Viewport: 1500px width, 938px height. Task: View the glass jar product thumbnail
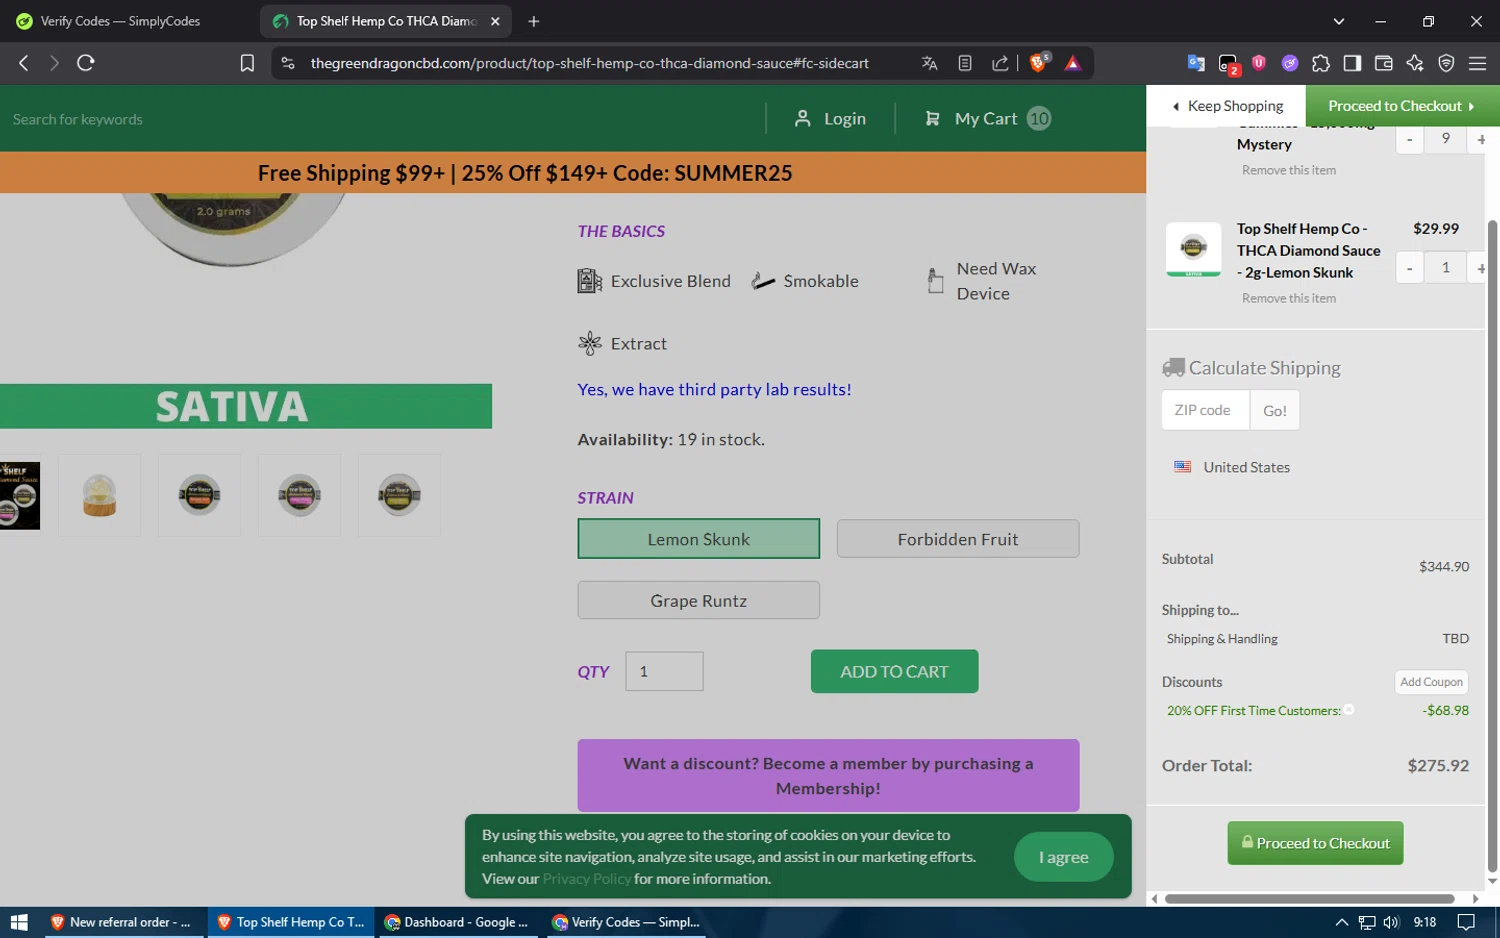(99, 495)
